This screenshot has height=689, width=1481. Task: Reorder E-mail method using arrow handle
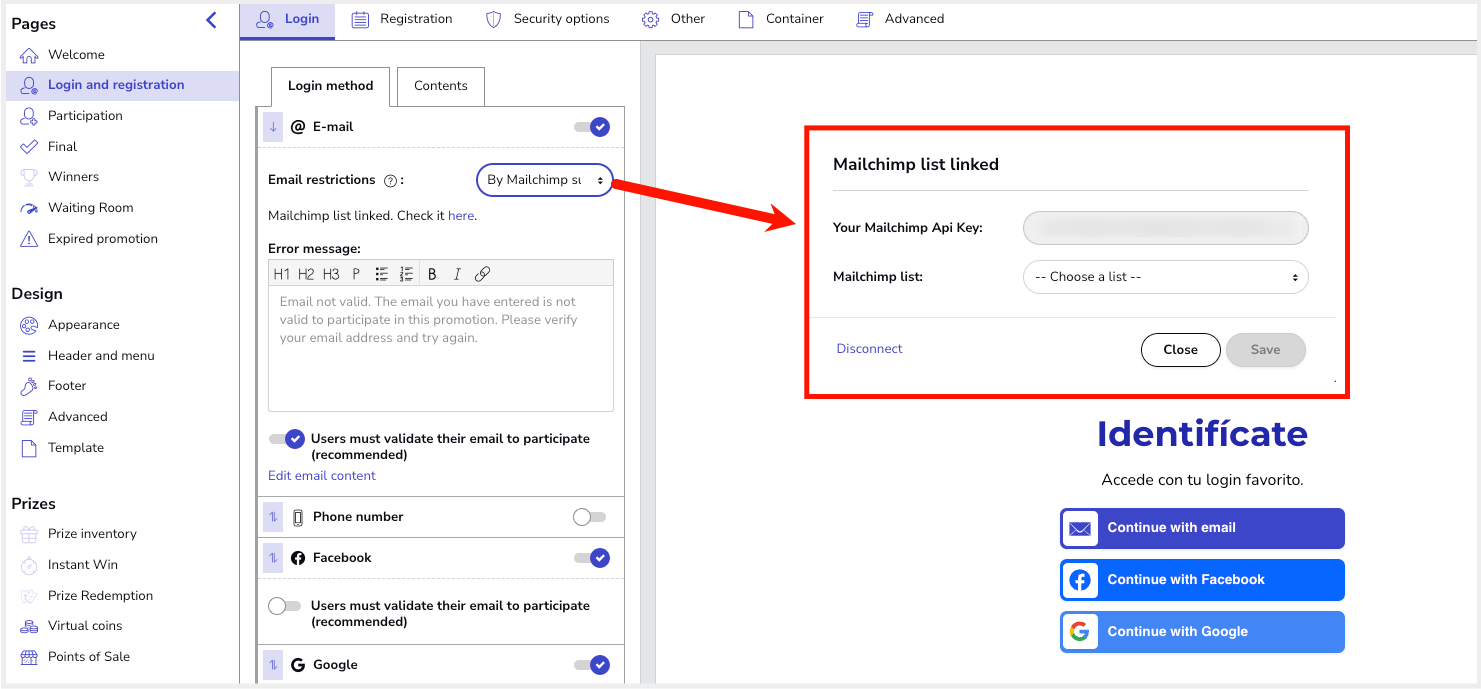point(273,127)
